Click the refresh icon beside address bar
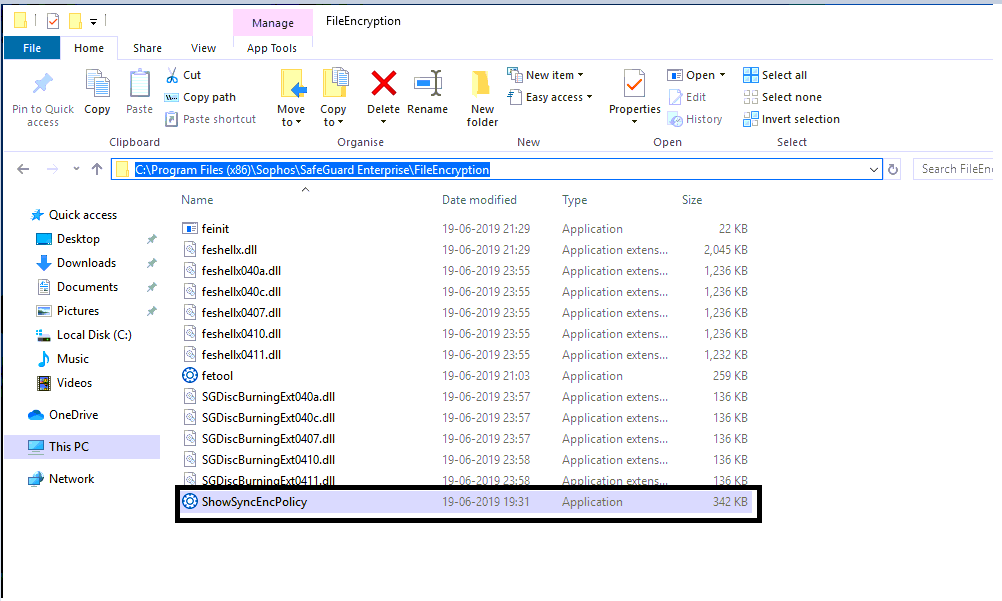1002x601 pixels. [x=893, y=170]
